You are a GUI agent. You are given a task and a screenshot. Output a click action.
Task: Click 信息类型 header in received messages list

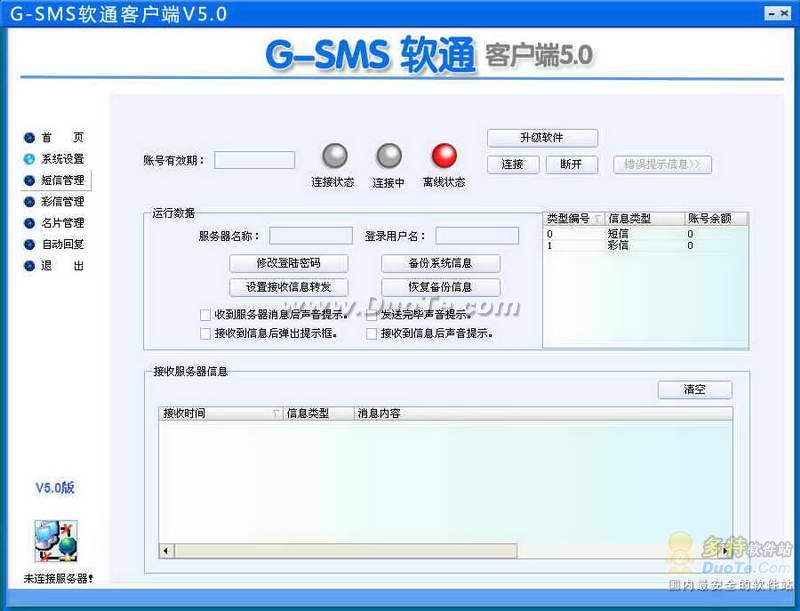(x=318, y=414)
